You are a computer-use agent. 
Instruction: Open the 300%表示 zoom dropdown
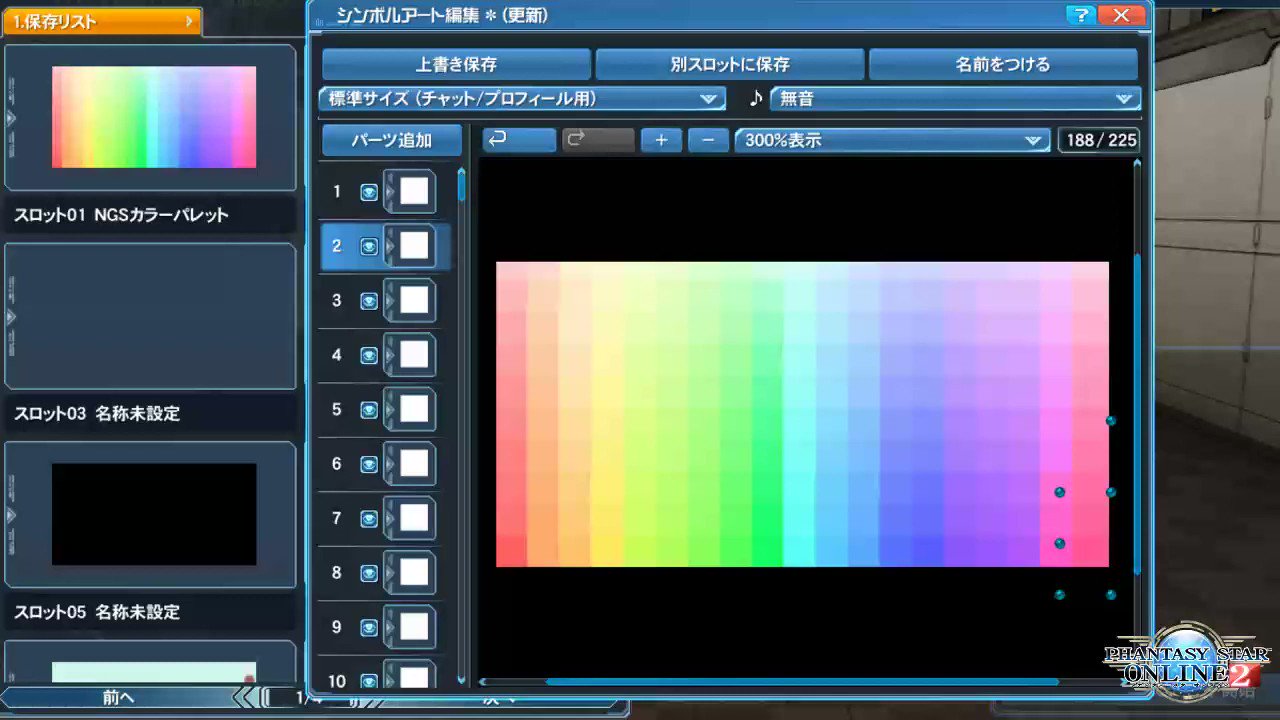892,140
